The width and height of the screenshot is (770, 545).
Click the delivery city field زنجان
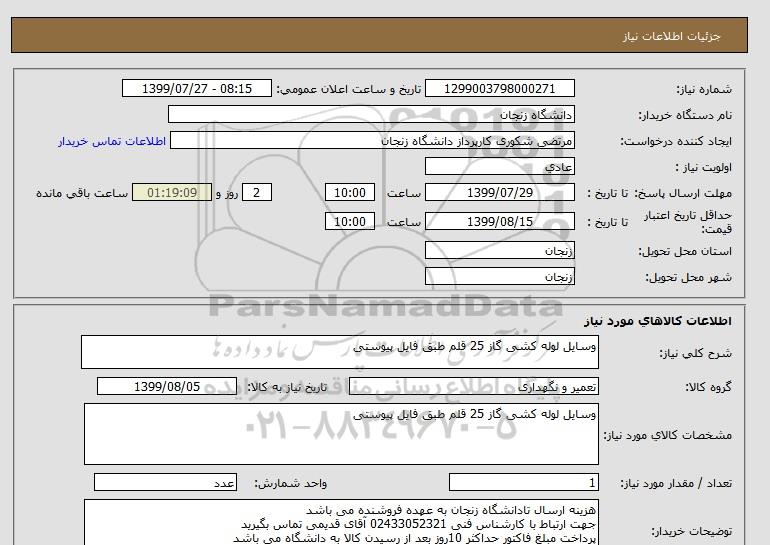pyautogui.click(x=499, y=276)
